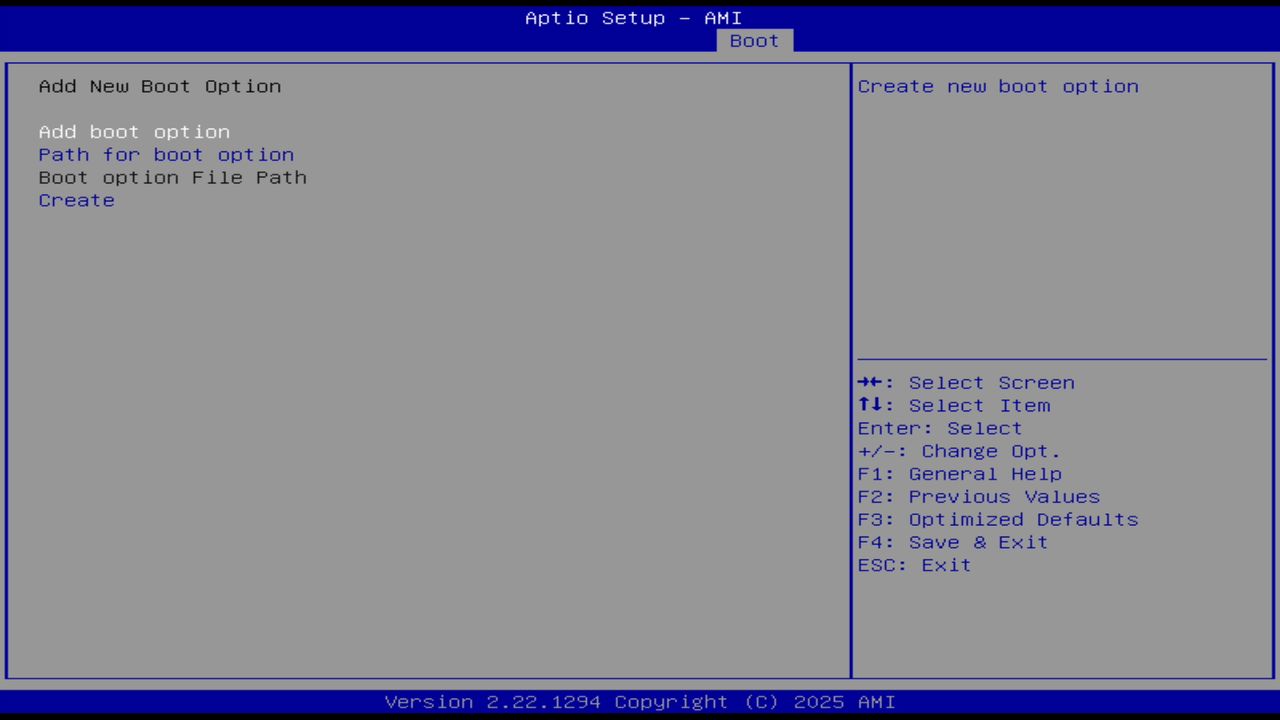Select Boot option File Path

point(172,177)
